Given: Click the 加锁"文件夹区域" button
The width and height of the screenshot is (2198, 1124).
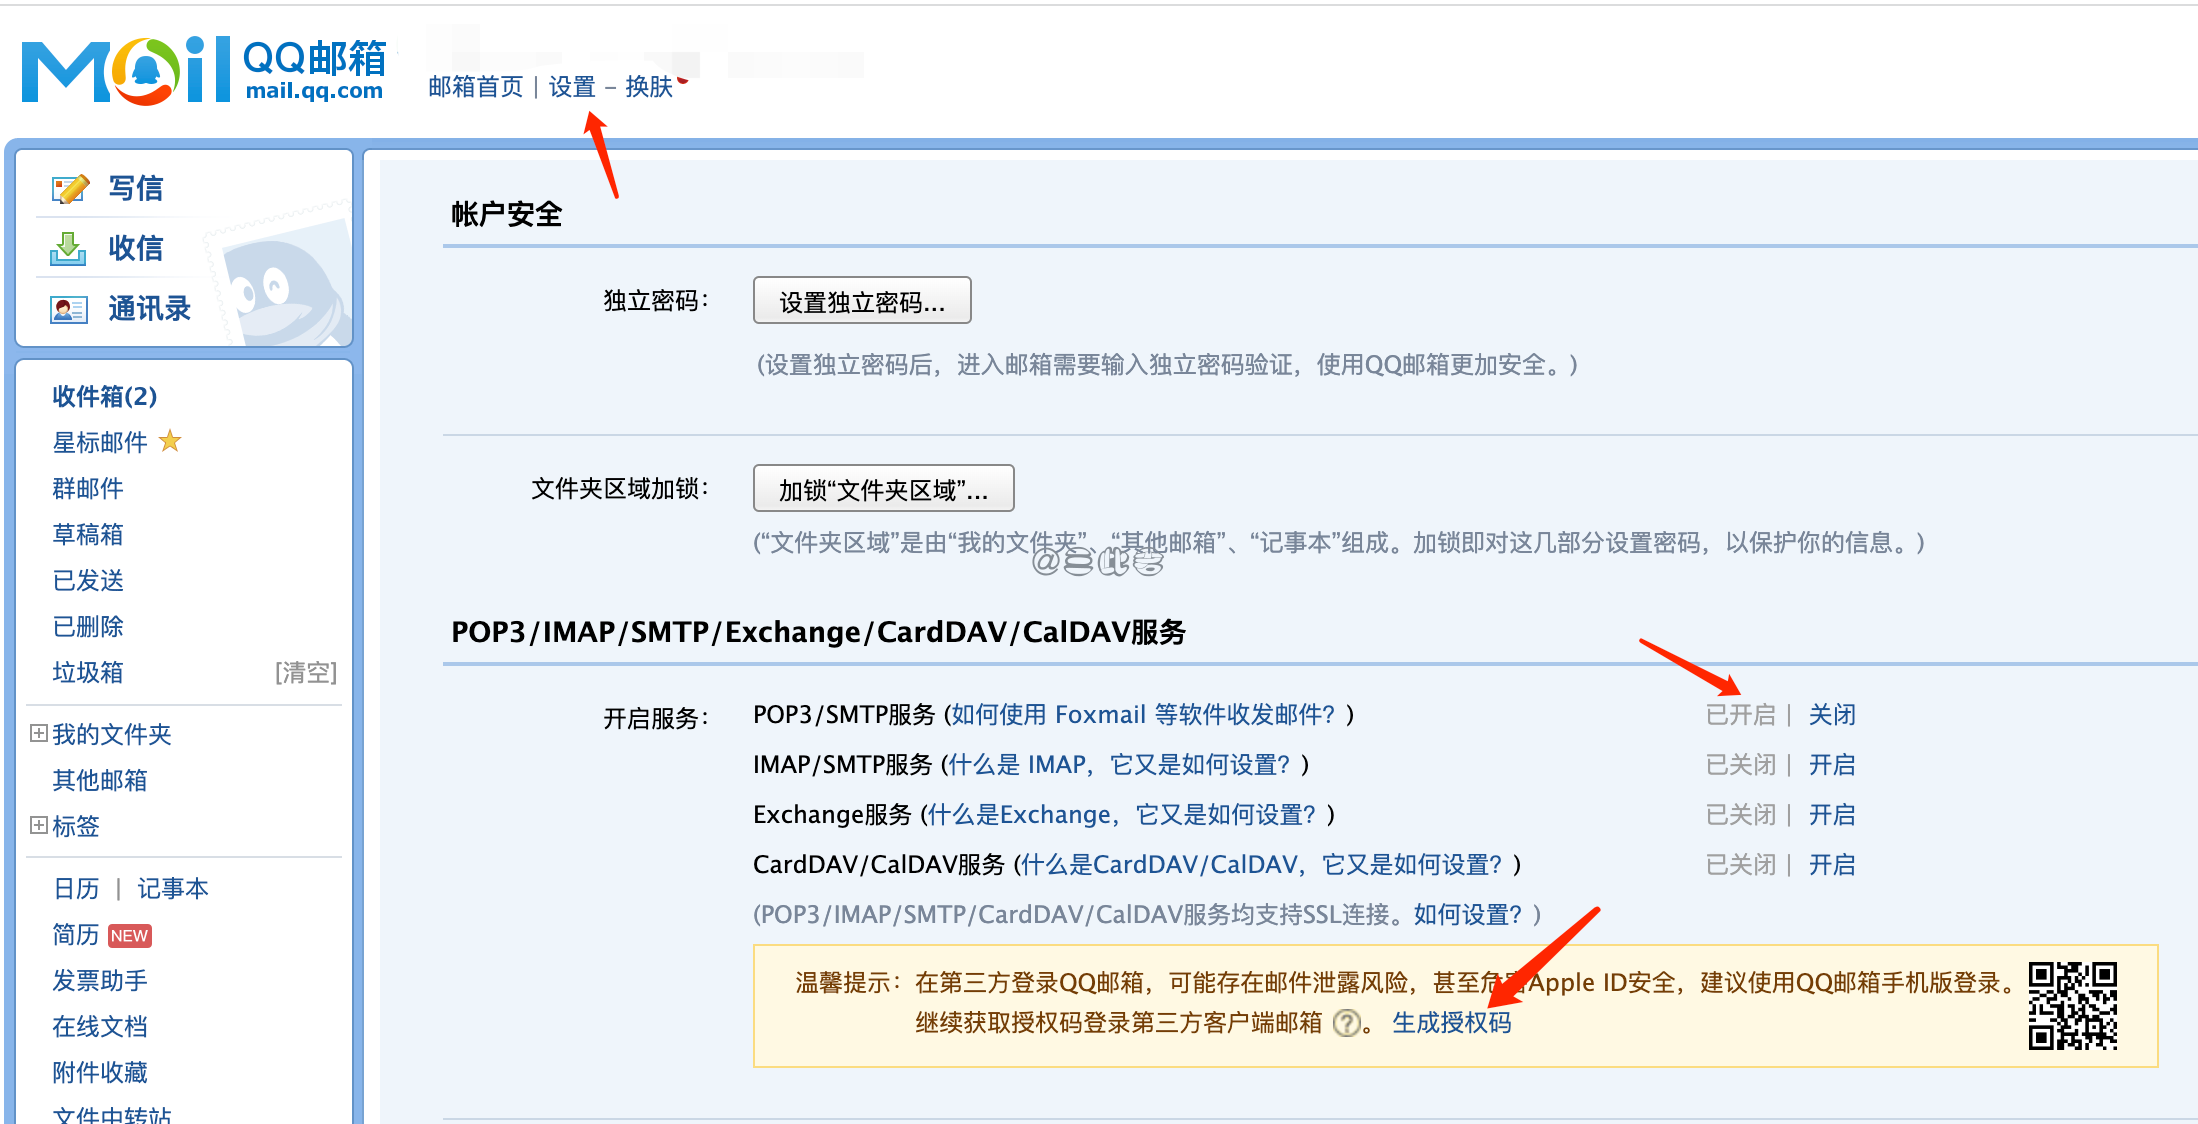Looking at the screenshot, I should 882,488.
